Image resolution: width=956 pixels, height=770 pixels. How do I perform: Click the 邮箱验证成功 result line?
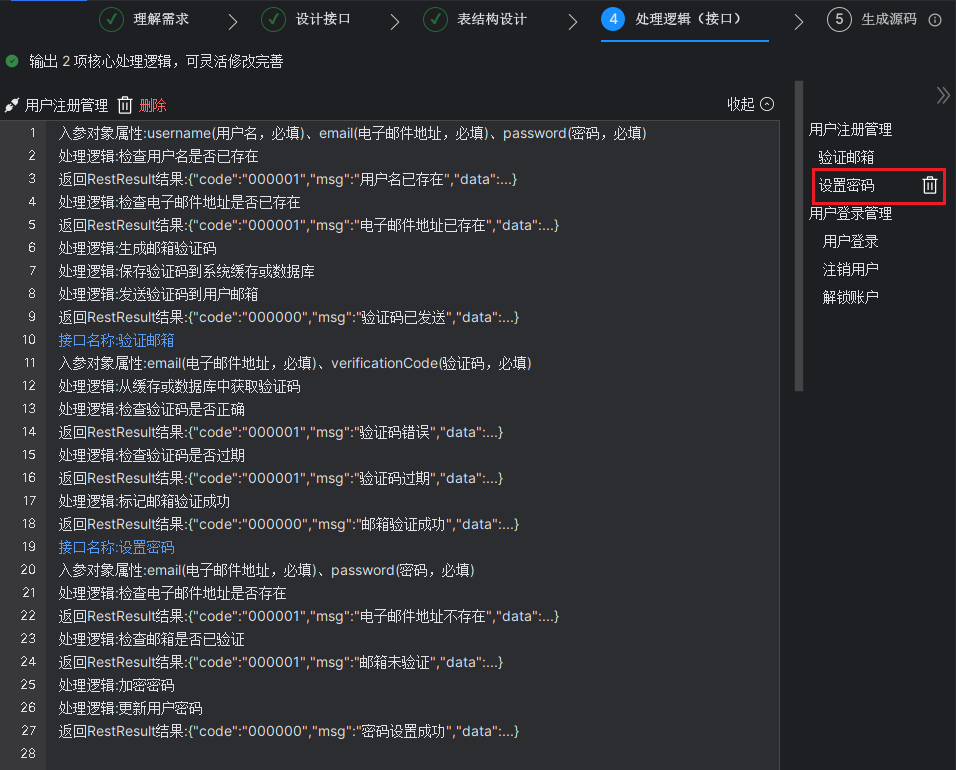tap(288, 524)
